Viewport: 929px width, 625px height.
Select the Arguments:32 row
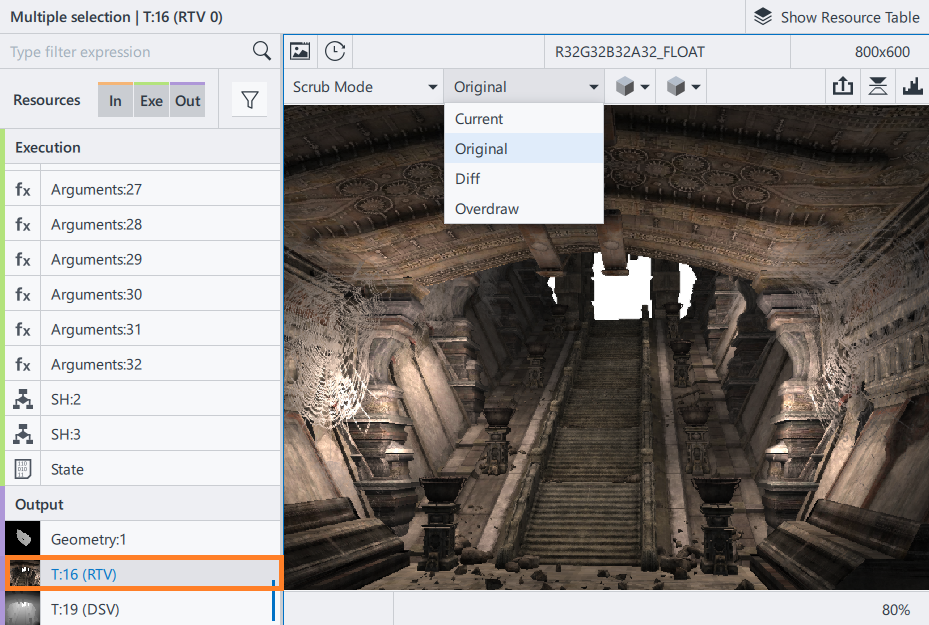(x=143, y=364)
